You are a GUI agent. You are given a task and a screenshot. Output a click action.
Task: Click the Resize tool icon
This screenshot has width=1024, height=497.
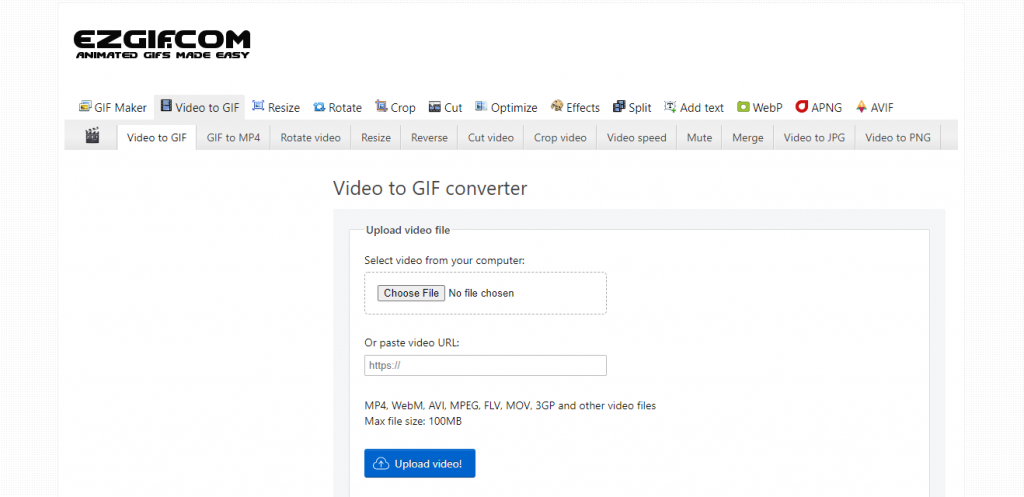click(x=259, y=106)
